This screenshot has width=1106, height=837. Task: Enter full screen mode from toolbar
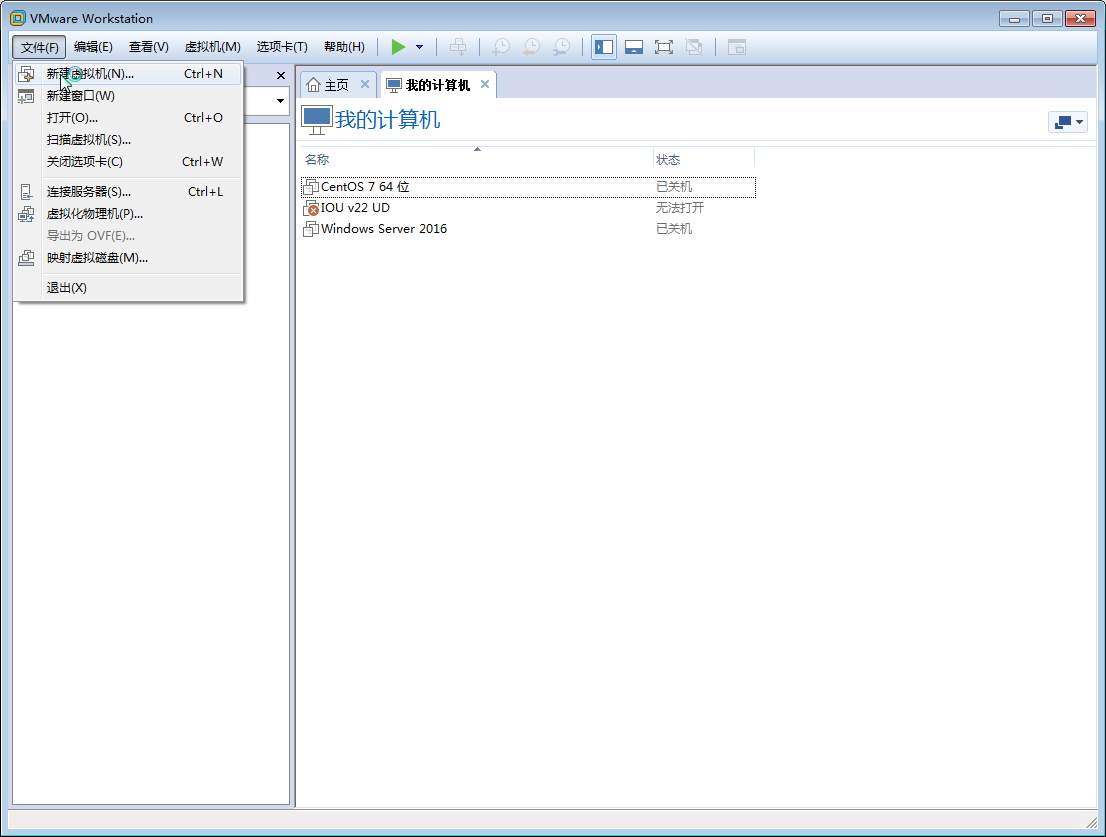(x=664, y=47)
